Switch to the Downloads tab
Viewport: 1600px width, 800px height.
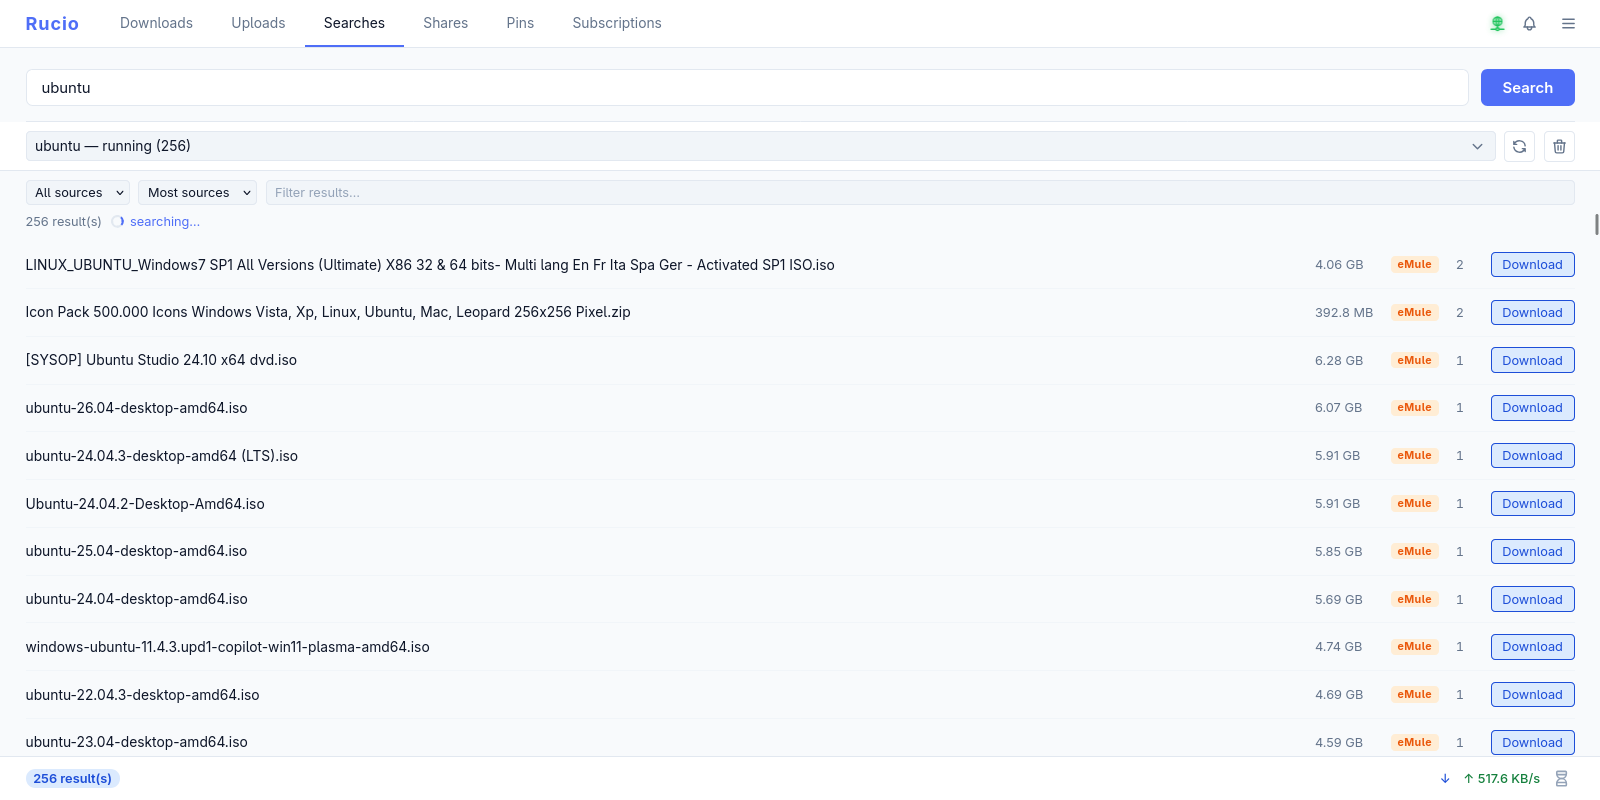click(x=156, y=23)
